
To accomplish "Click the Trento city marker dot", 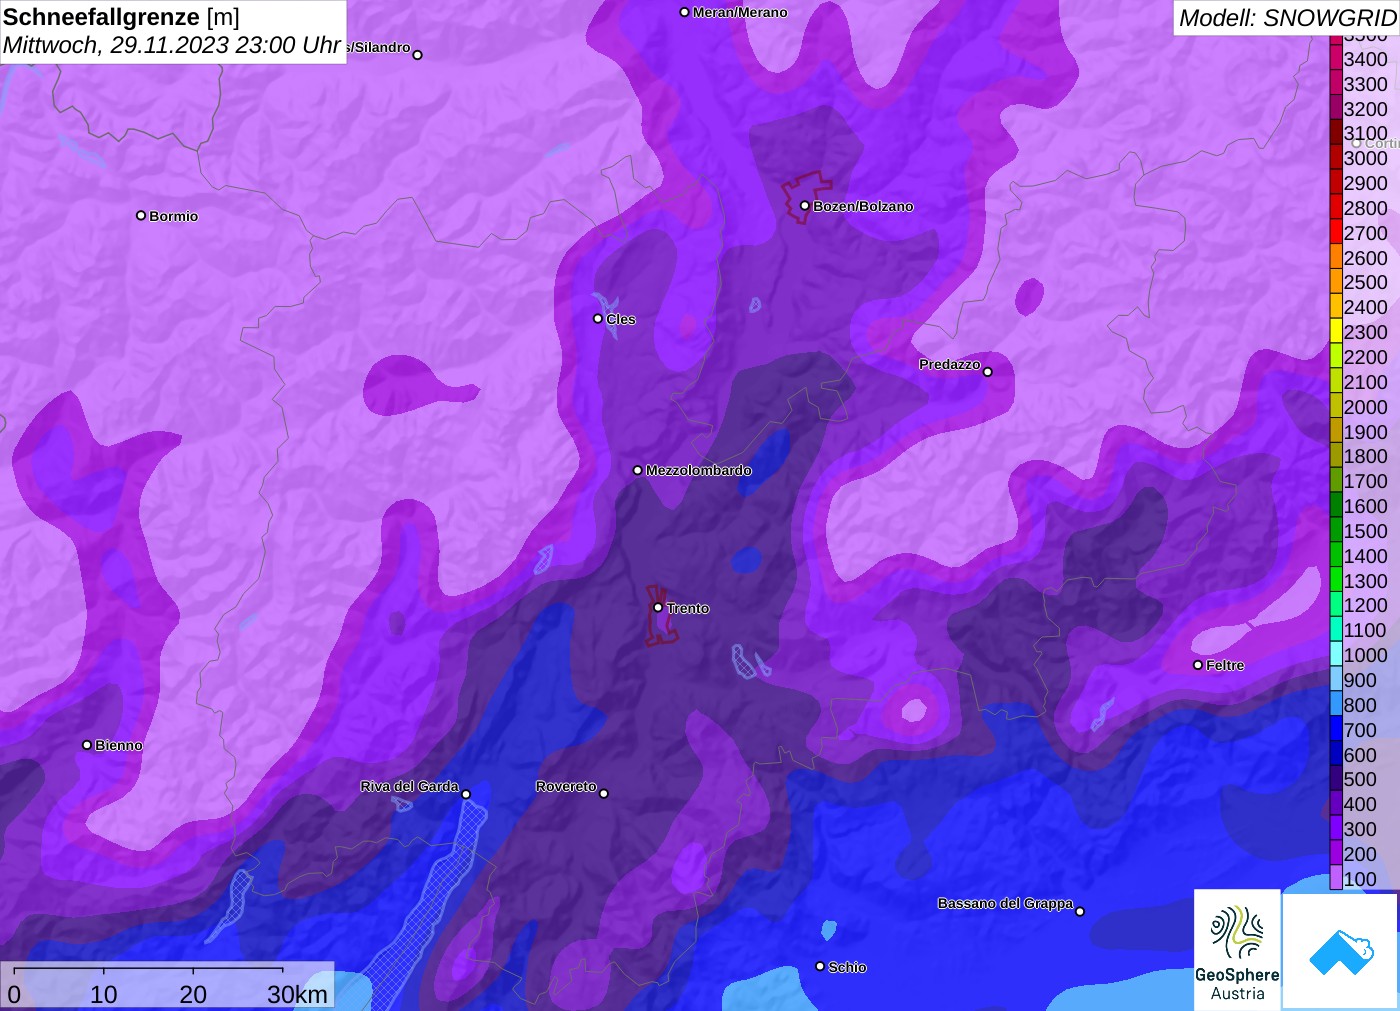I will (658, 607).
